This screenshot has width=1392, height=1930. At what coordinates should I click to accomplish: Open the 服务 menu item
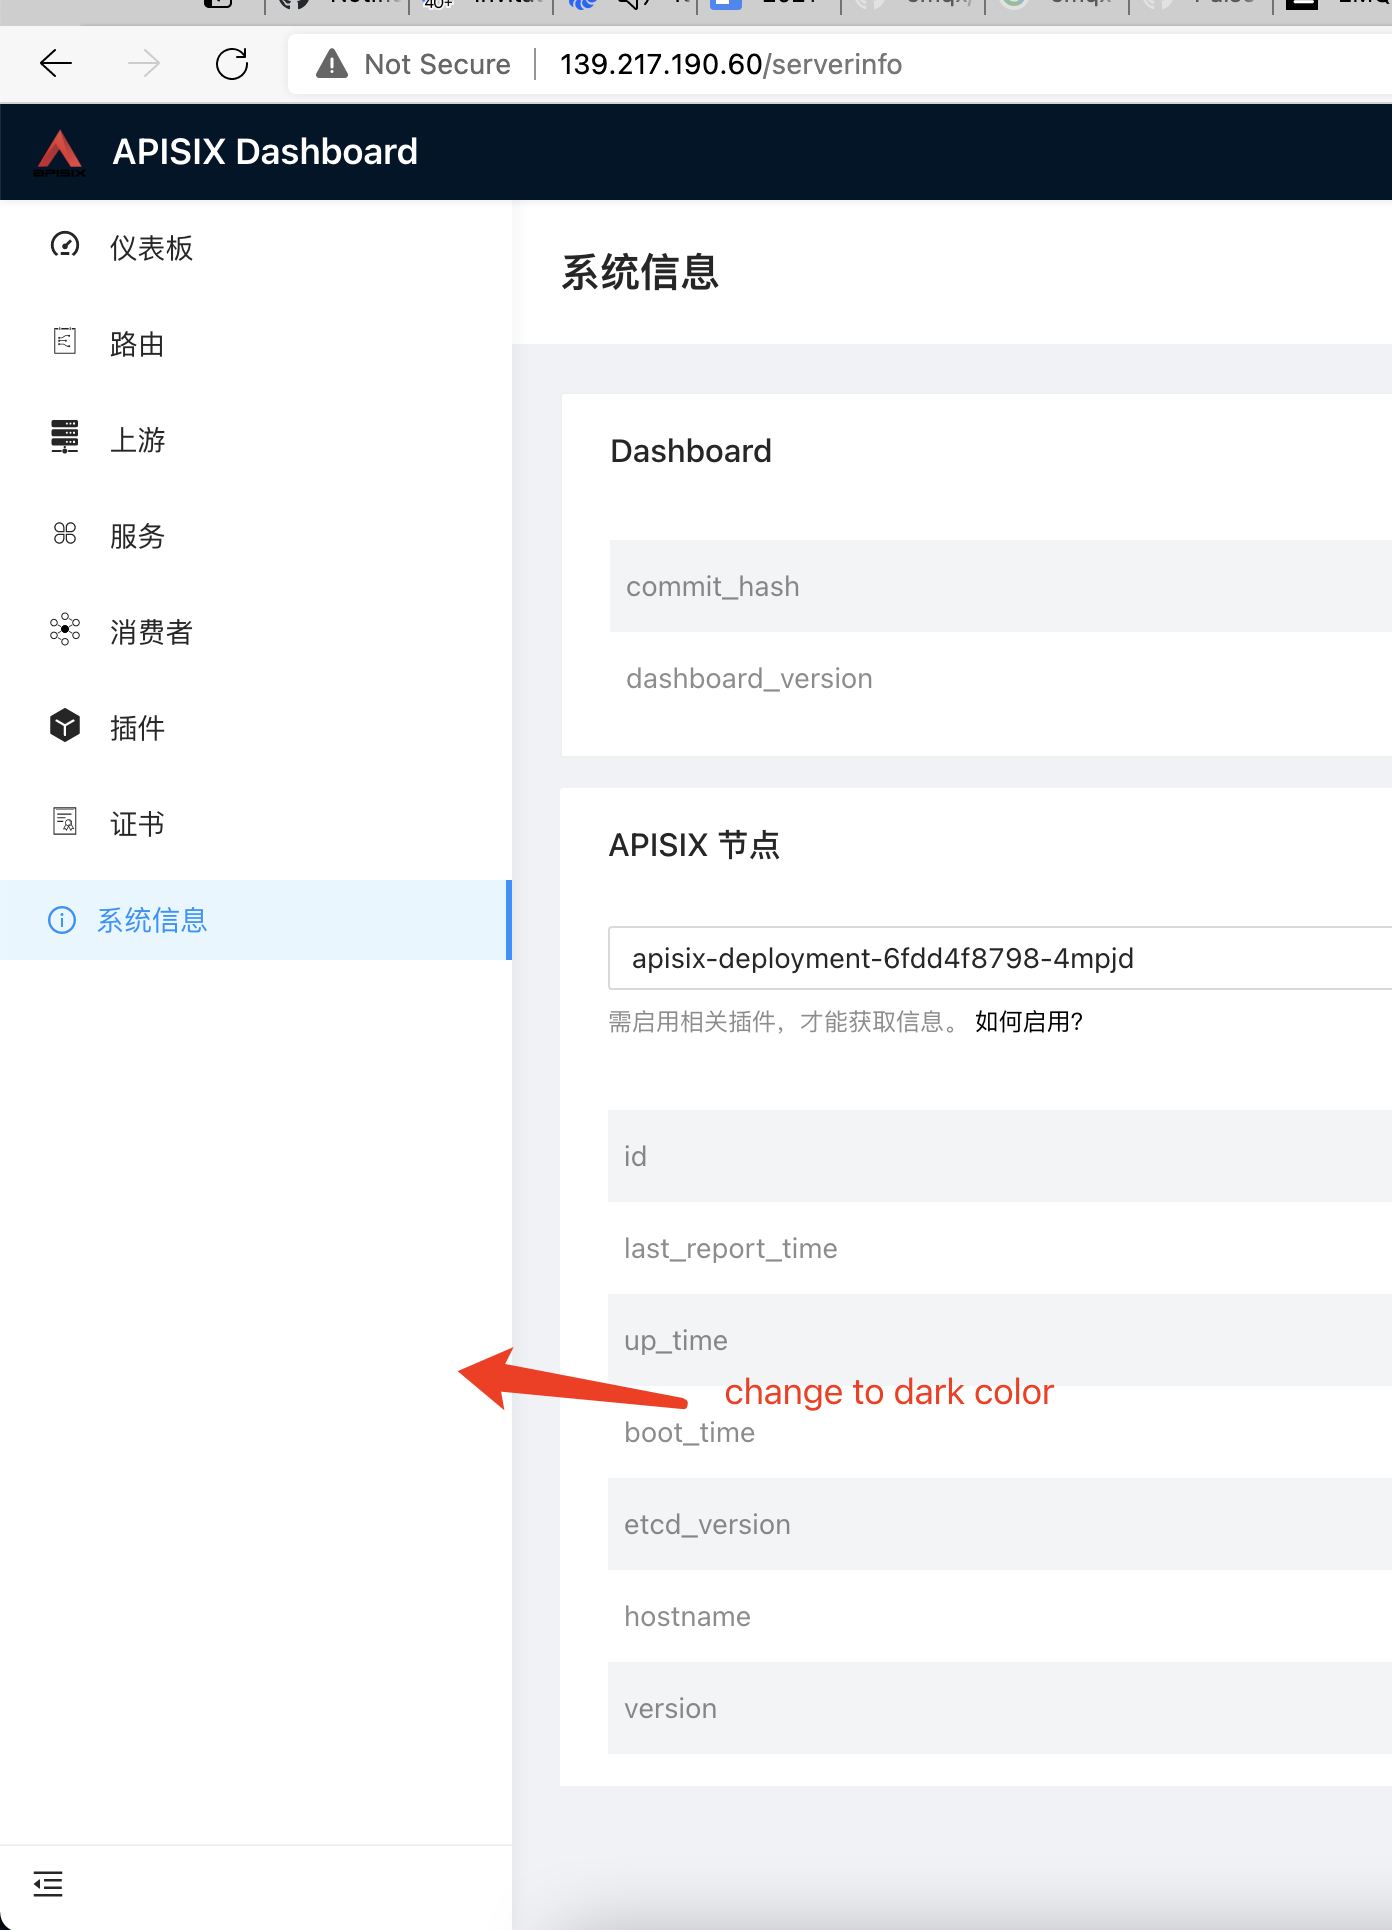pyautogui.click(x=256, y=536)
